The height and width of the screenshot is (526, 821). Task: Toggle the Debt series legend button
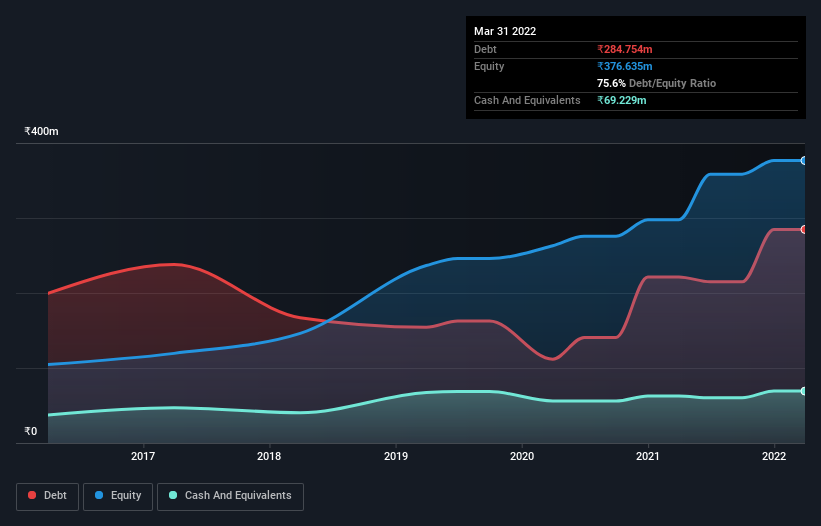tap(47, 496)
